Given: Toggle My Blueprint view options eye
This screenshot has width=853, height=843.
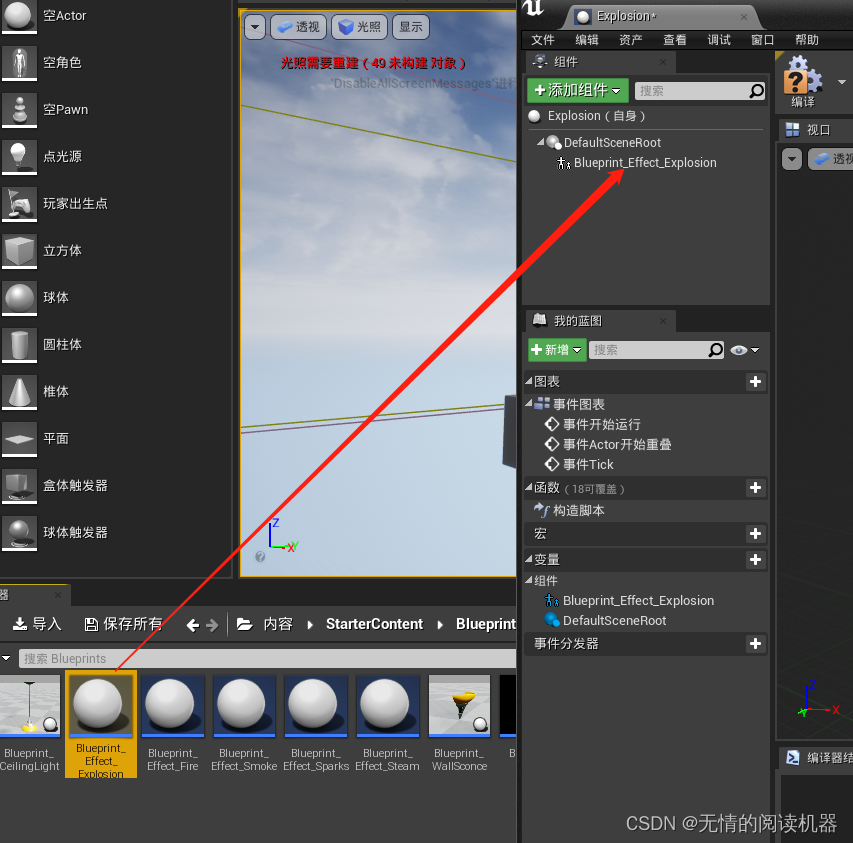Looking at the screenshot, I should (x=744, y=350).
